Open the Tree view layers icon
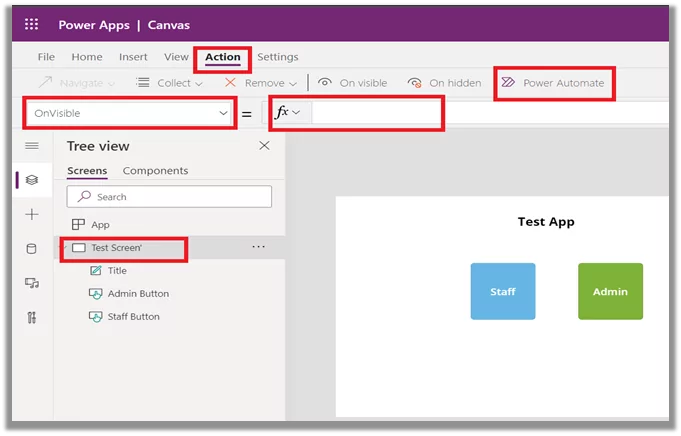Viewport: 681px width, 436px height. point(32,180)
